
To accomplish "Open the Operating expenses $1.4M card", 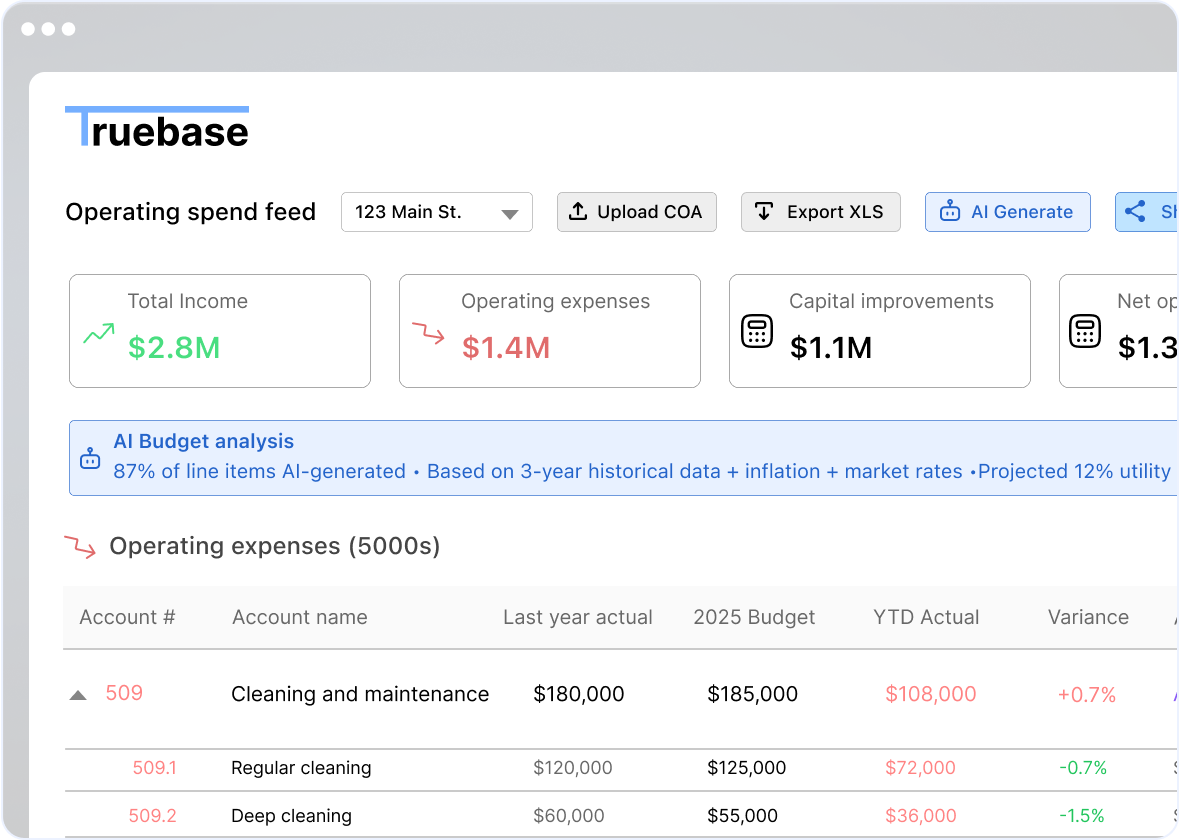I will [x=549, y=331].
